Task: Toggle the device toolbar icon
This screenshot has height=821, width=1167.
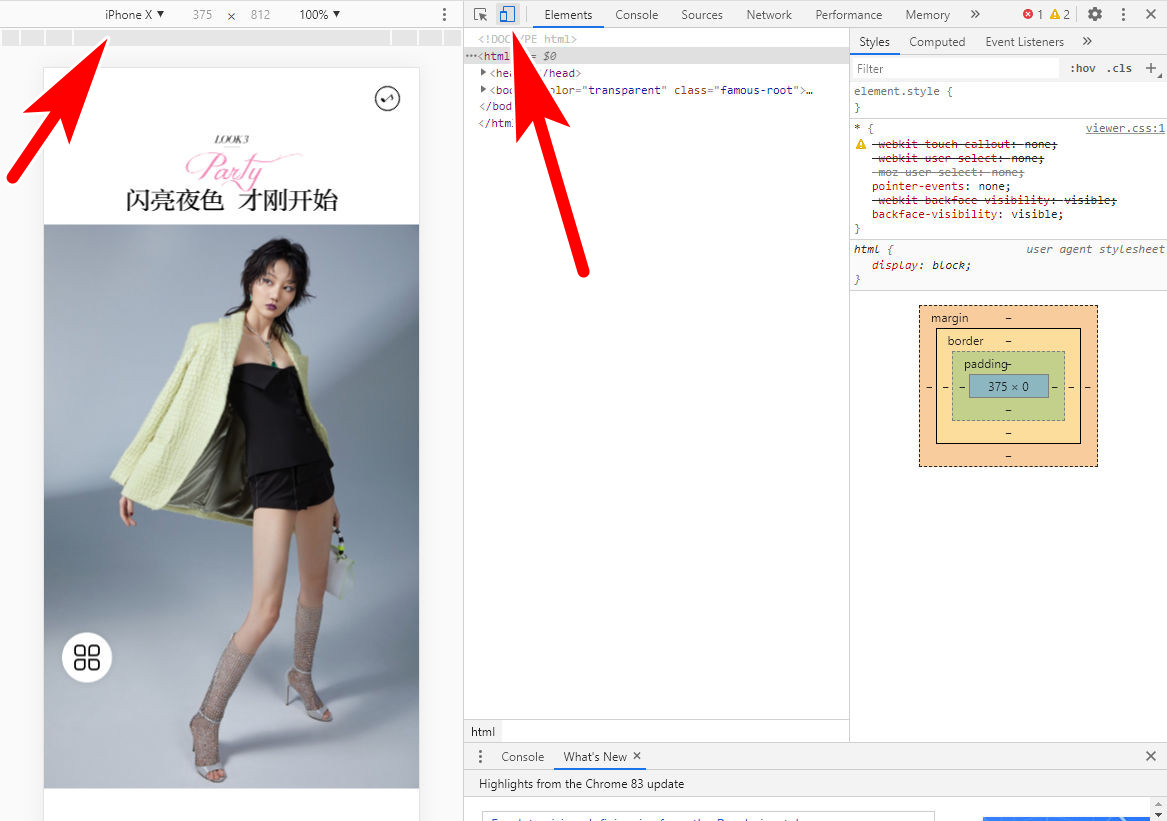Action: (x=507, y=14)
